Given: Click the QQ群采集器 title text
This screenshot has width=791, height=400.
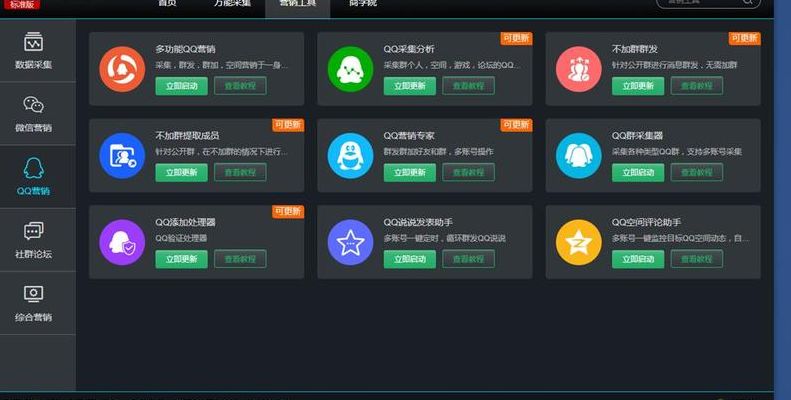Looking at the screenshot, I should click(x=637, y=136).
